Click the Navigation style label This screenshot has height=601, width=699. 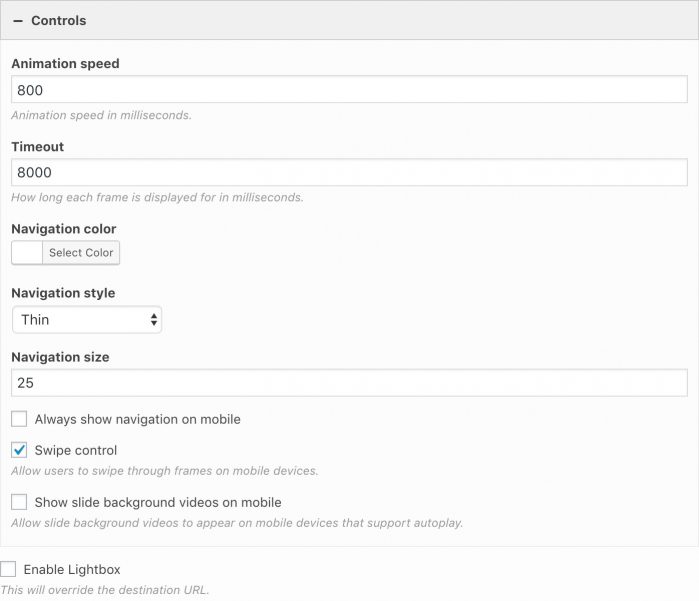63,293
